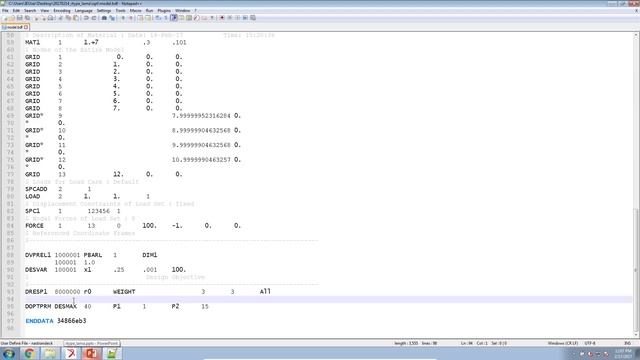
Task: Click the scrollbar down arrow
Action: pos(636,334)
